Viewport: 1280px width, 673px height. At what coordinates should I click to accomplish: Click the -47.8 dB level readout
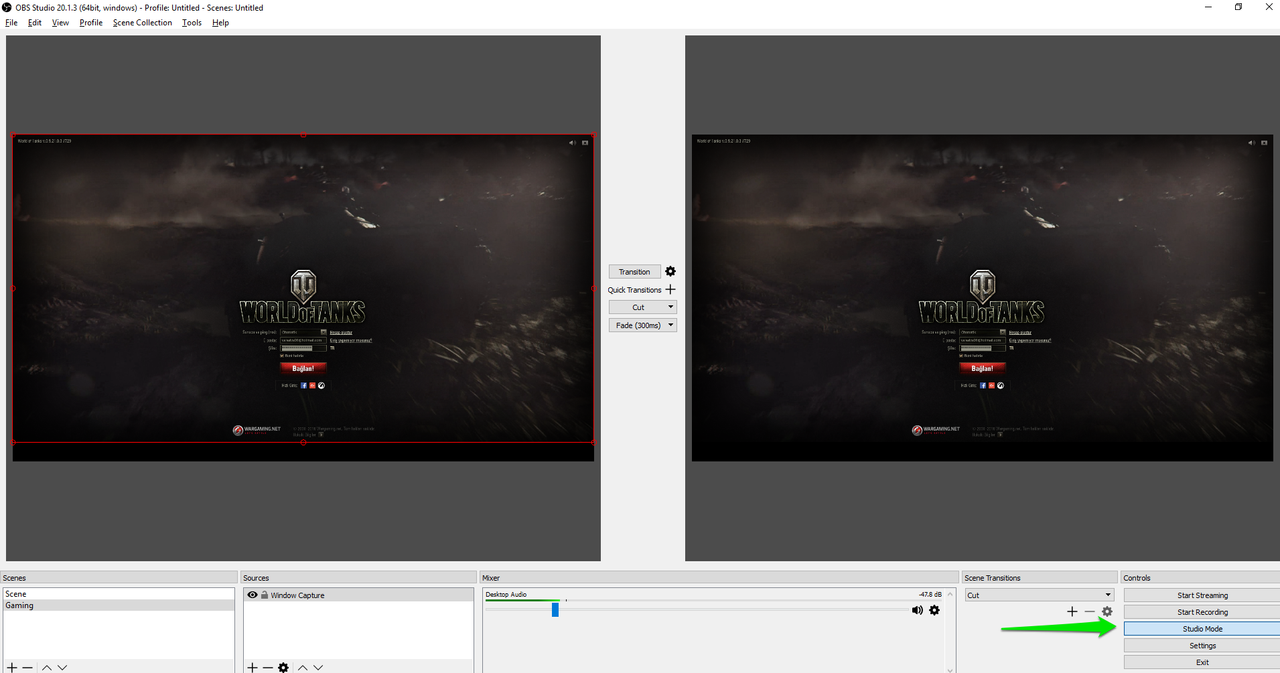[x=932, y=594]
